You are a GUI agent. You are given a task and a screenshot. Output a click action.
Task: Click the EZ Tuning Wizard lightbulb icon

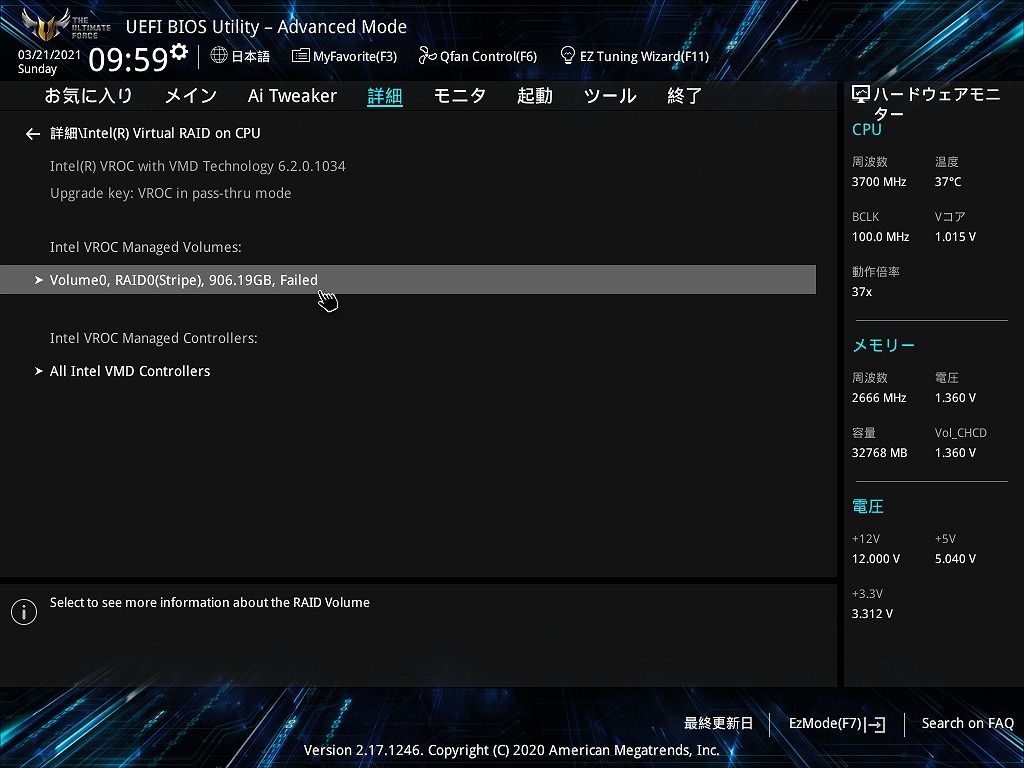(x=568, y=55)
